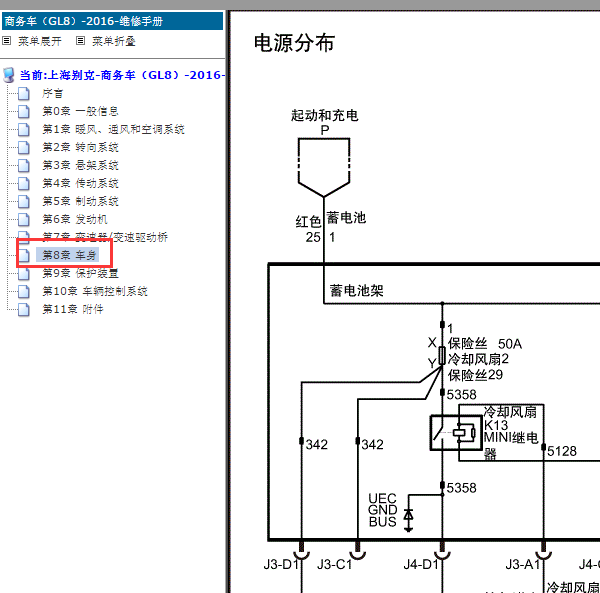Open 第7章 变速器/变速驱动桥 chapter
This screenshot has width=600, height=593.
point(105,237)
